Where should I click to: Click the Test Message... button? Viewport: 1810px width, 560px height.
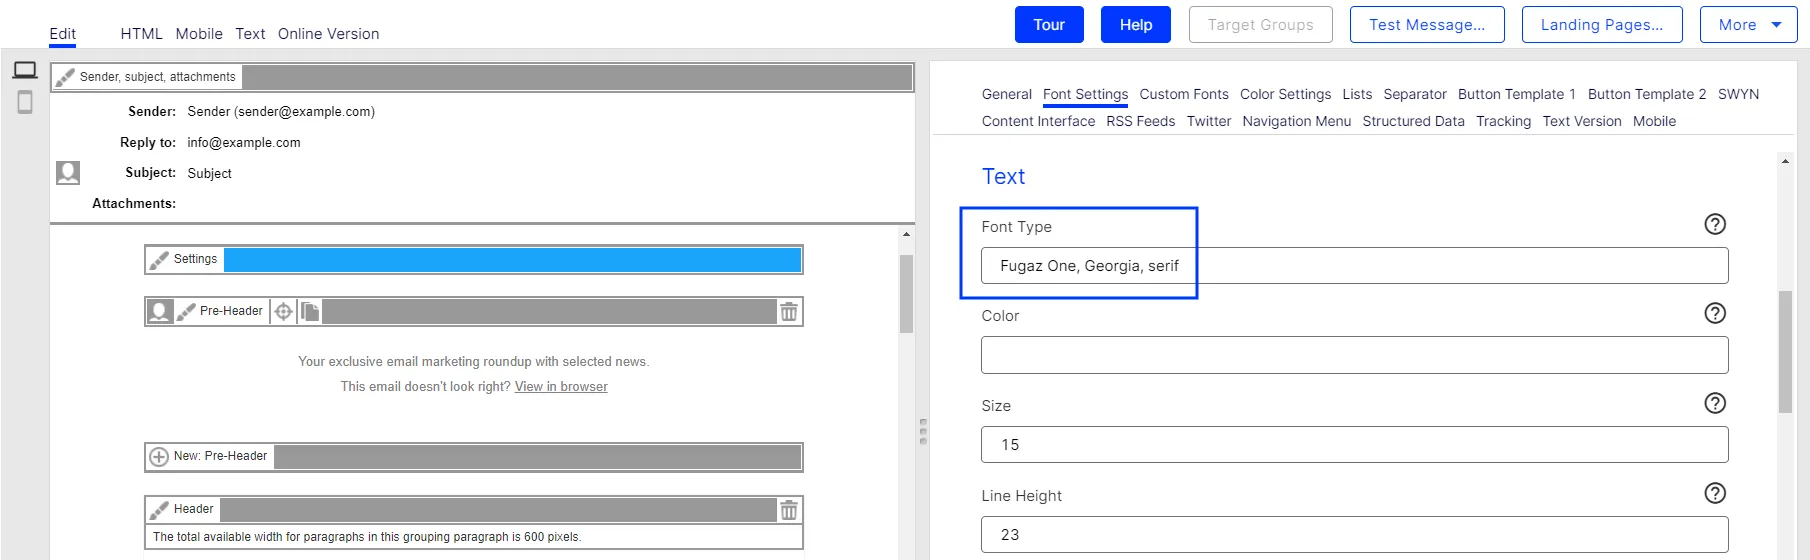click(1427, 25)
